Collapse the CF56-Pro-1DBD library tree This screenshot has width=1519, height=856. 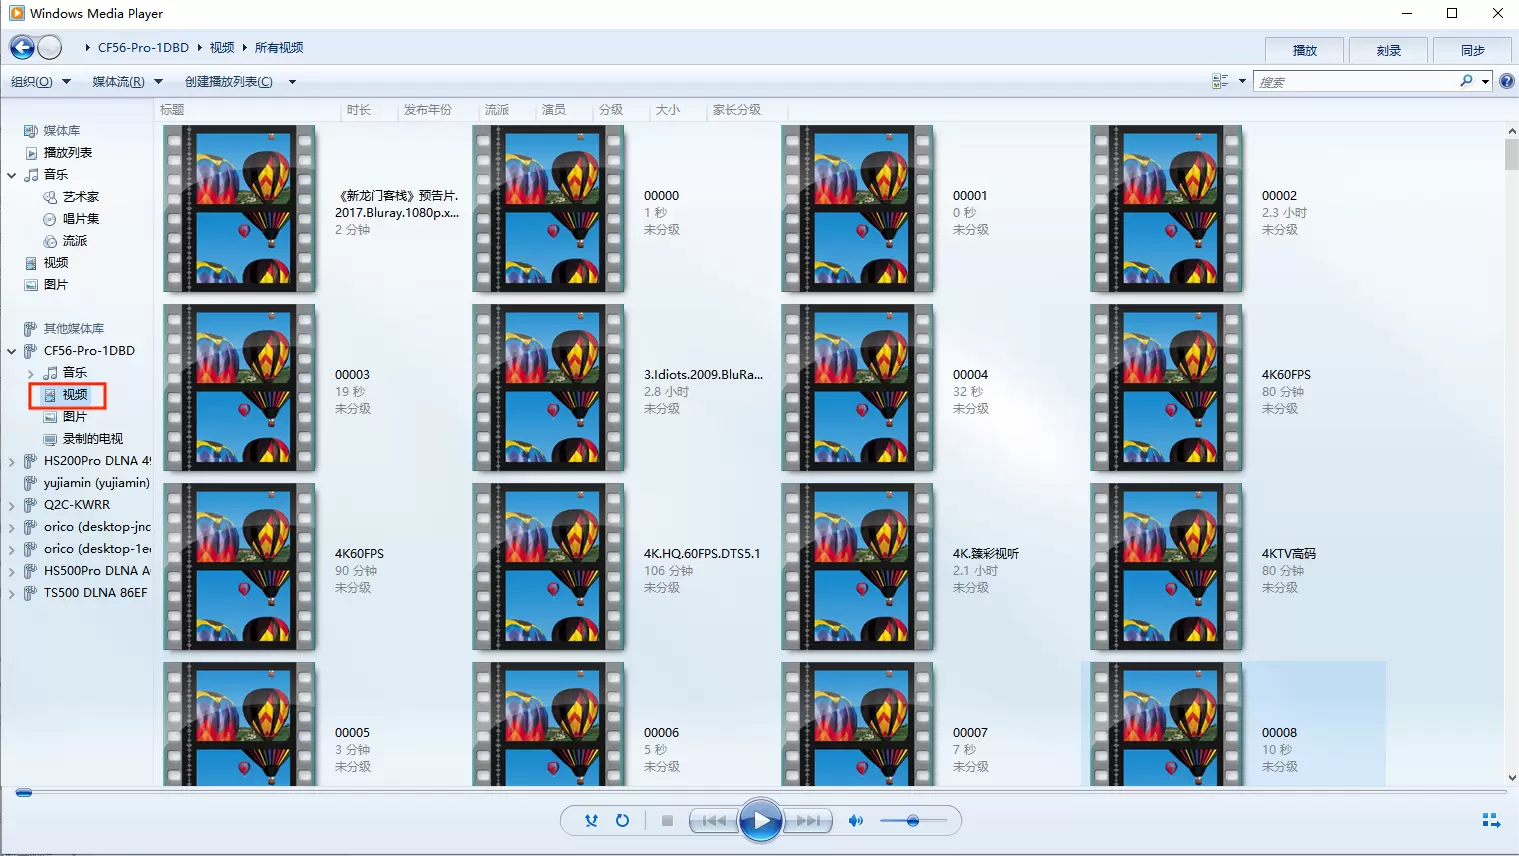click(x=11, y=351)
